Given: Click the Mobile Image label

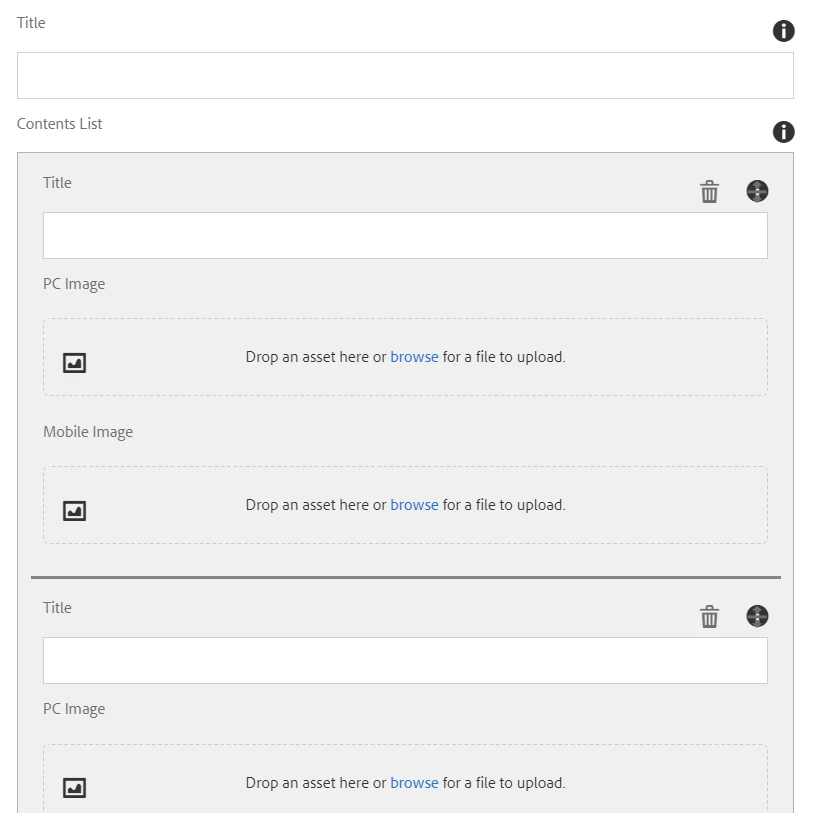Looking at the screenshot, I should coord(88,432).
